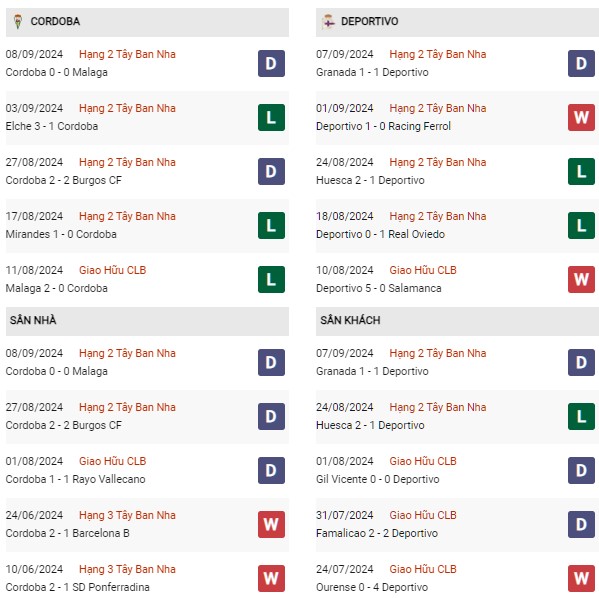Click the D badge for Cordoba 0-0 Malaga in the top Cordoba list
The height and width of the screenshot is (598, 599).
[271, 63]
